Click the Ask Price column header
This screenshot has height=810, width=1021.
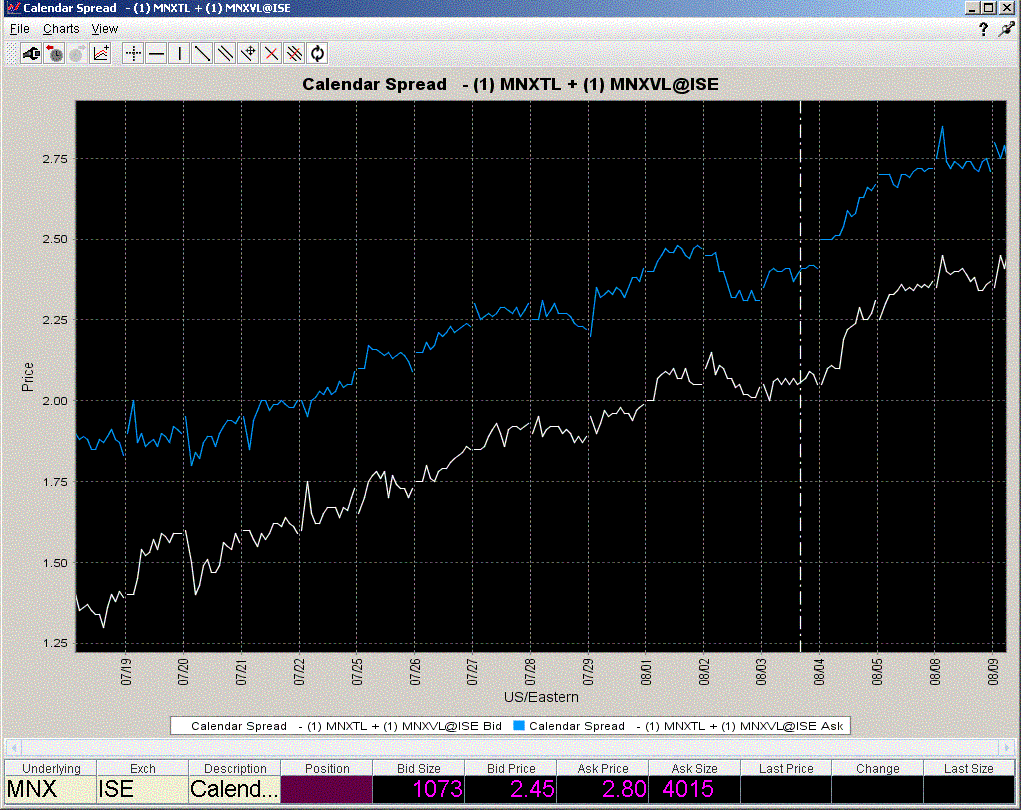pos(602,768)
